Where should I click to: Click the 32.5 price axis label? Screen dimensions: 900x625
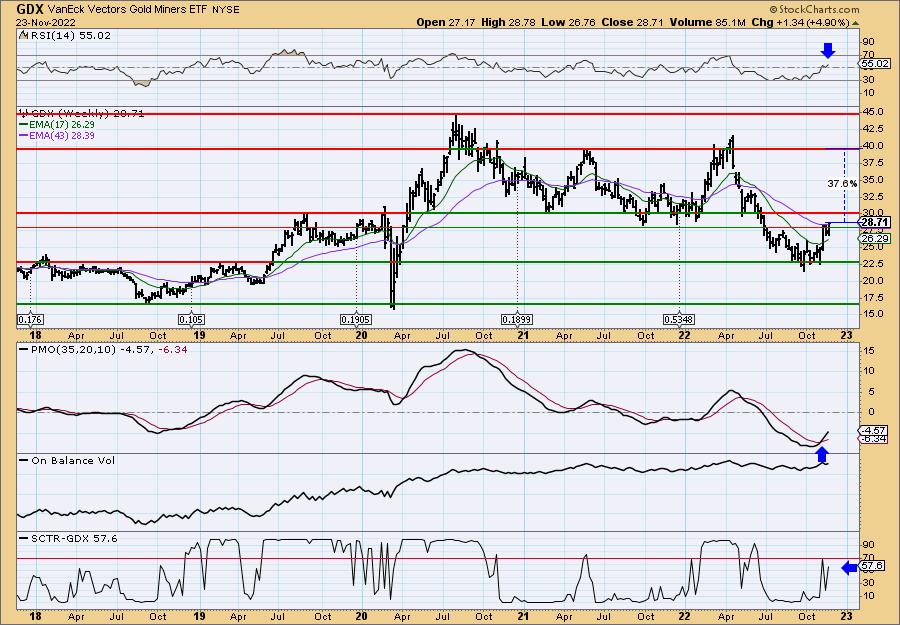pos(871,197)
